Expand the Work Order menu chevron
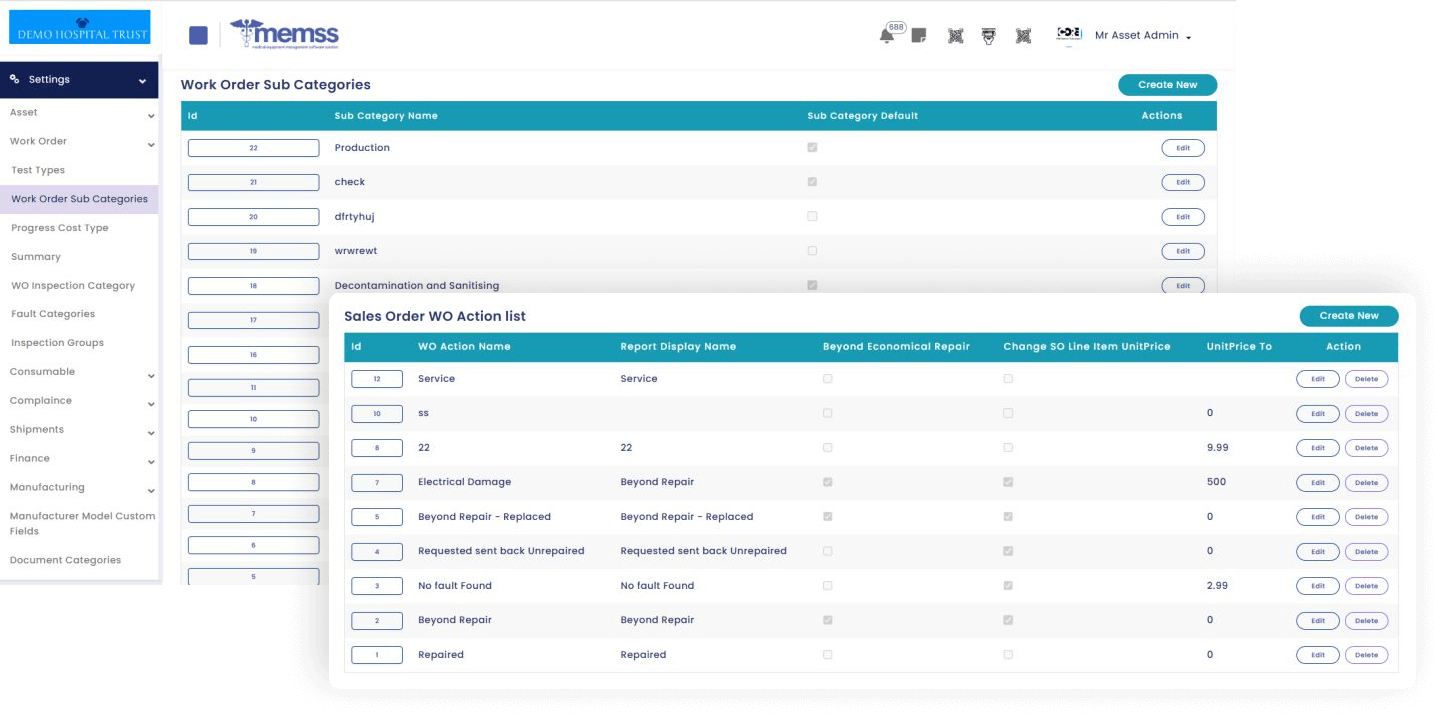The image size is (1446, 719). point(151,145)
